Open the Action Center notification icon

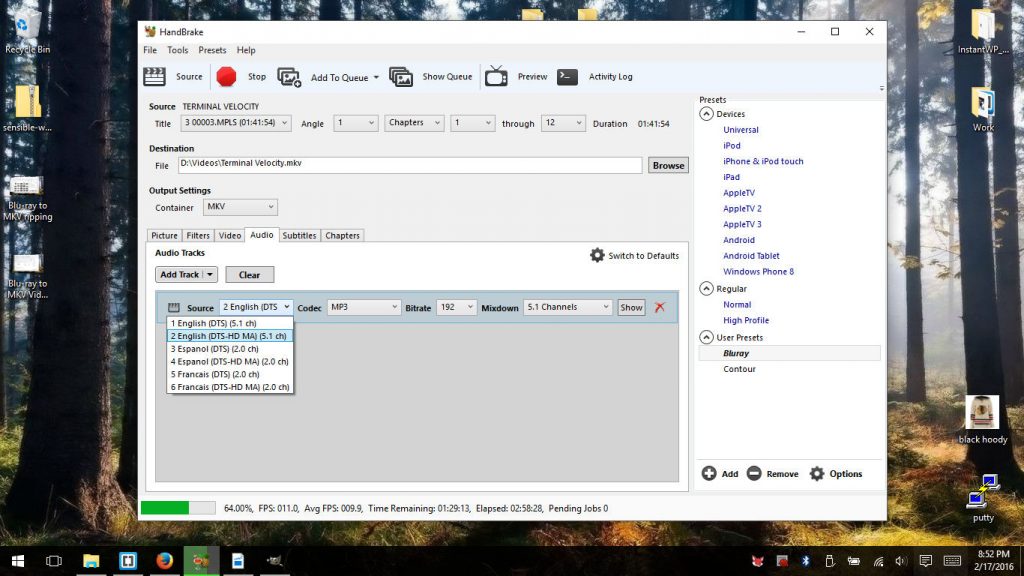pyautogui.click(x=925, y=561)
